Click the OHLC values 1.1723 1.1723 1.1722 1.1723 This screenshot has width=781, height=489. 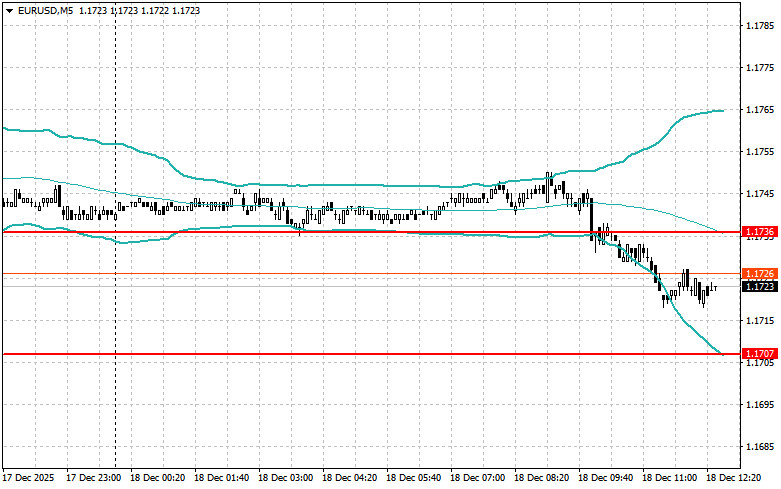(140, 10)
